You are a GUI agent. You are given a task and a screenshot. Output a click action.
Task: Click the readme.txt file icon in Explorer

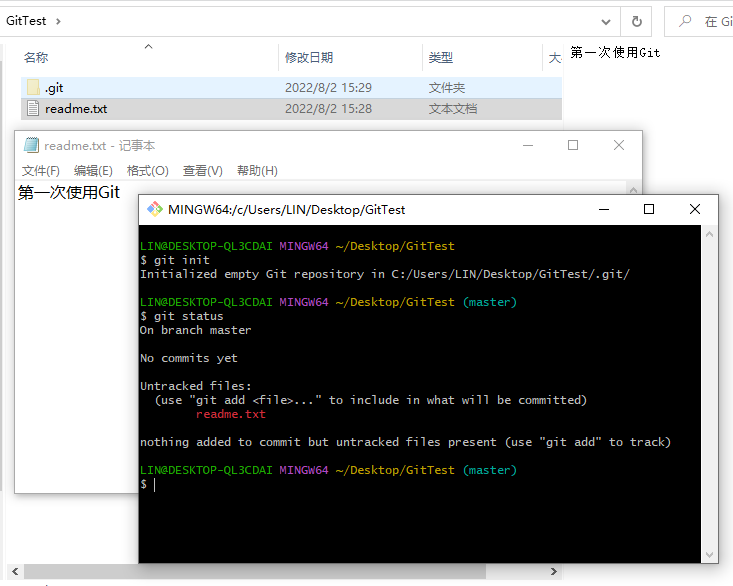[33, 108]
